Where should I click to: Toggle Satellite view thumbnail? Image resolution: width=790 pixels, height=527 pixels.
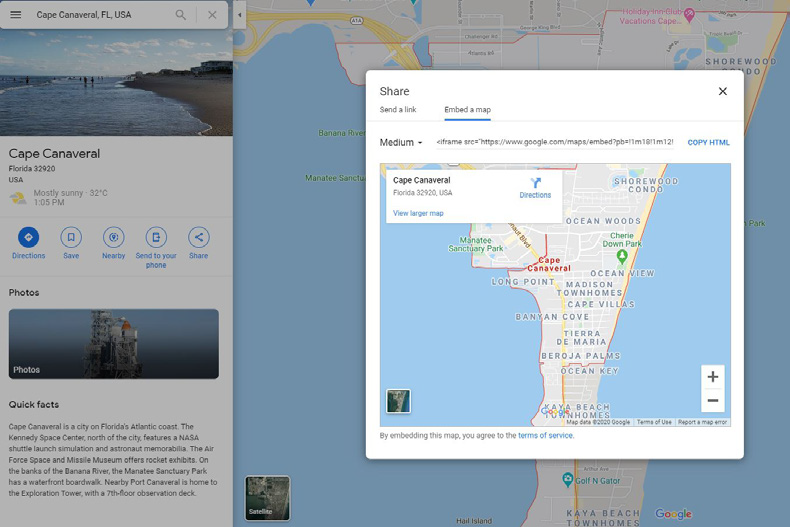267,497
